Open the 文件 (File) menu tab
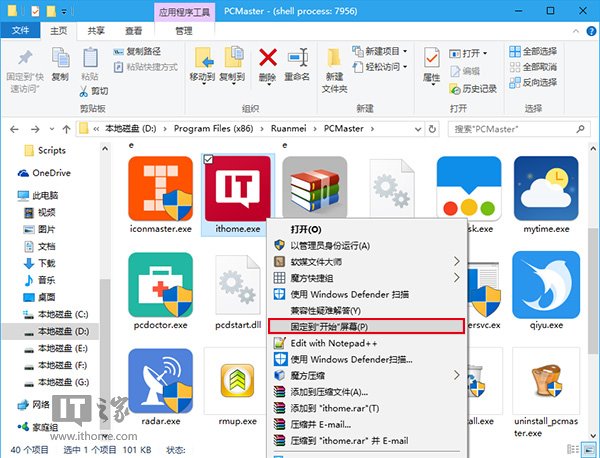The width and height of the screenshot is (600, 458). [20, 31]
